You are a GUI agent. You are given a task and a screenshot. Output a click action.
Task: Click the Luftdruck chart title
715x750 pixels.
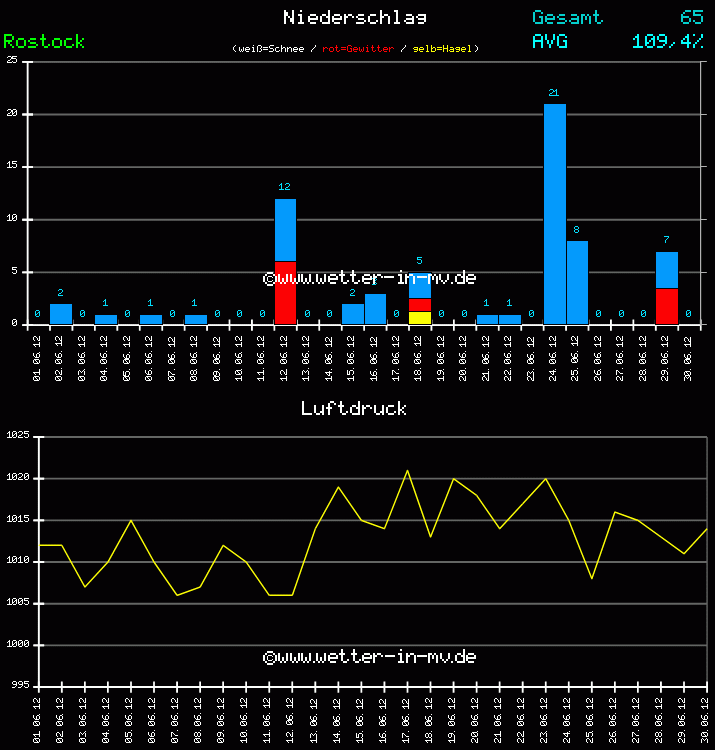(354, 408)
